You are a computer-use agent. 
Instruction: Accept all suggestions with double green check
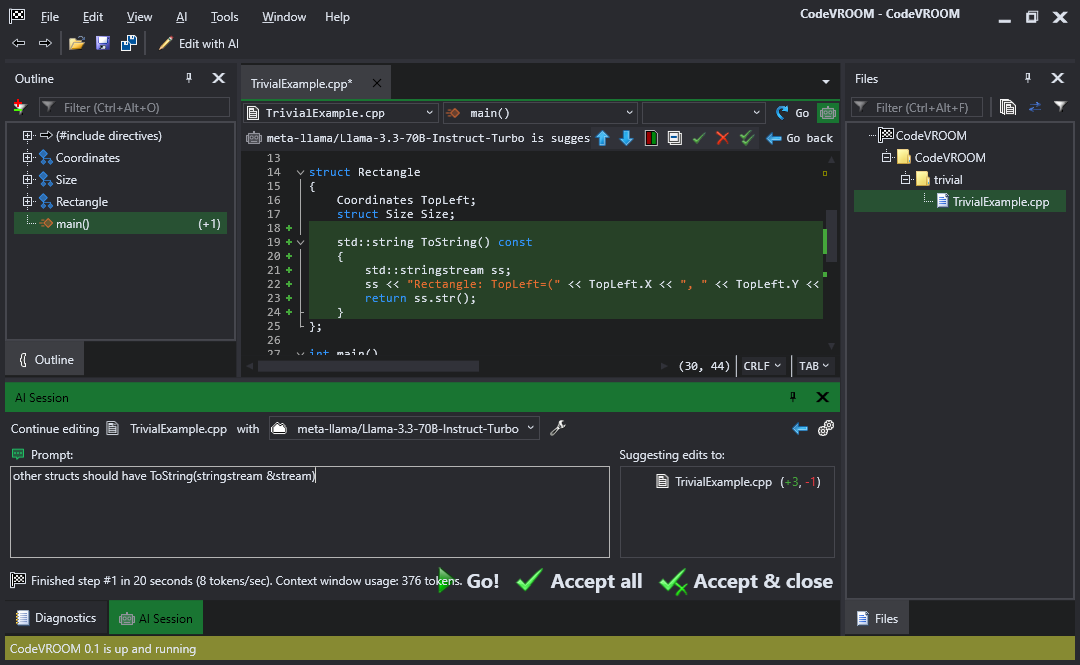[747, 138]
